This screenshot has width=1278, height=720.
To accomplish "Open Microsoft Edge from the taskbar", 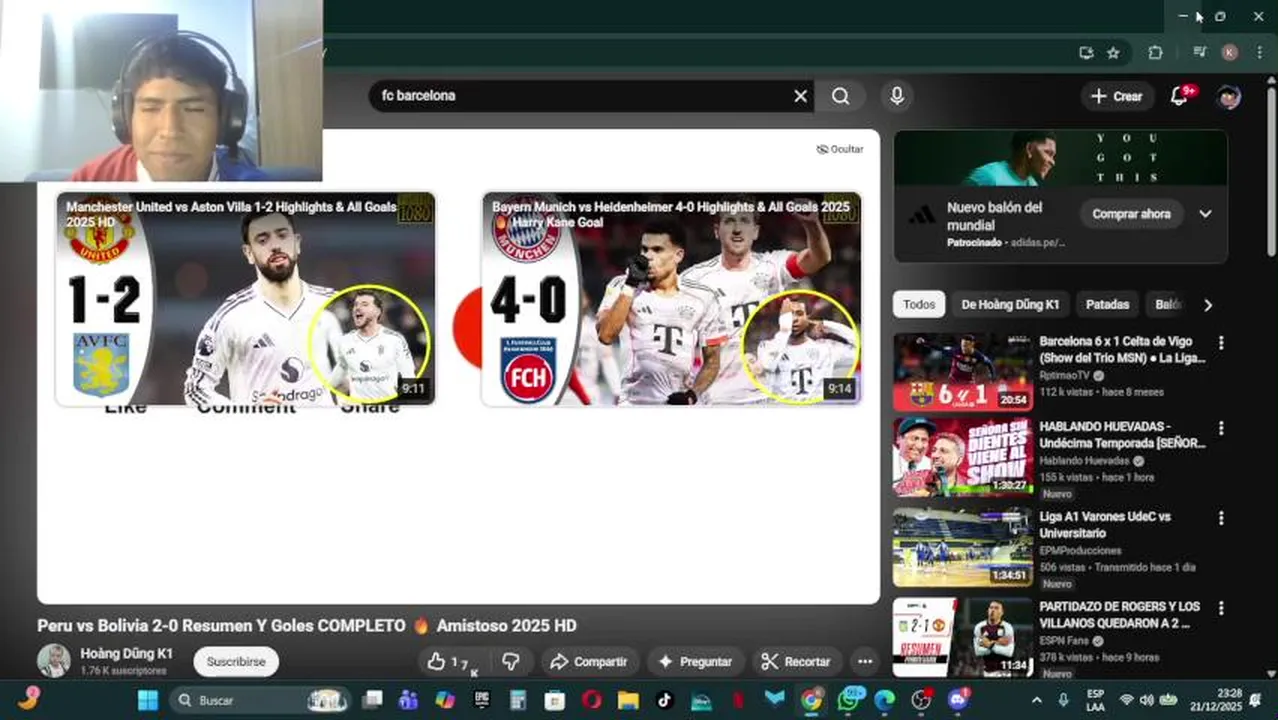I will (x=885, y=700).
